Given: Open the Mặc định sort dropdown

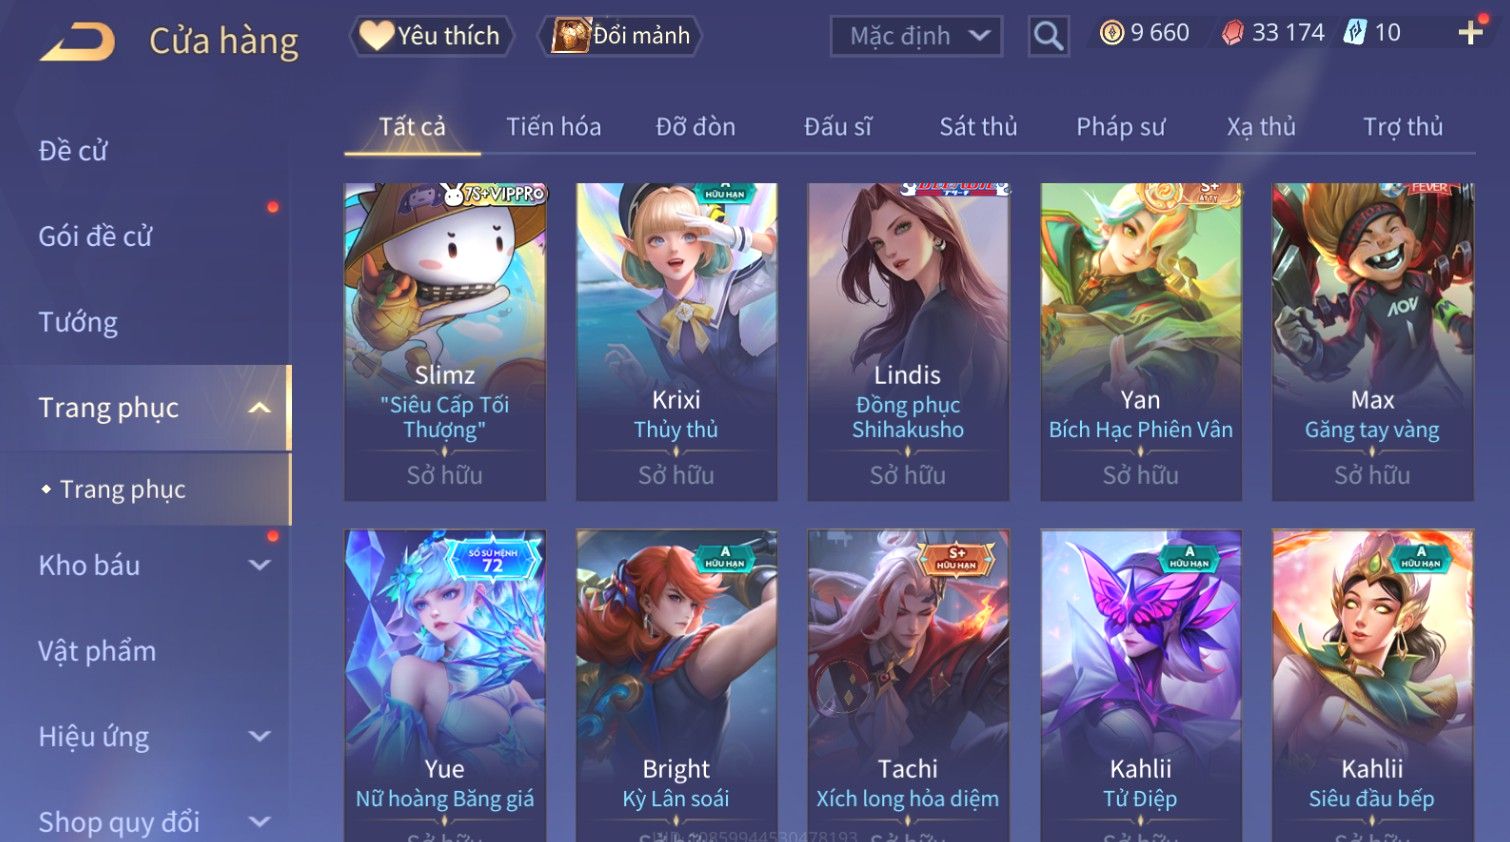Looking at the screenshot, I should point(916,36).
